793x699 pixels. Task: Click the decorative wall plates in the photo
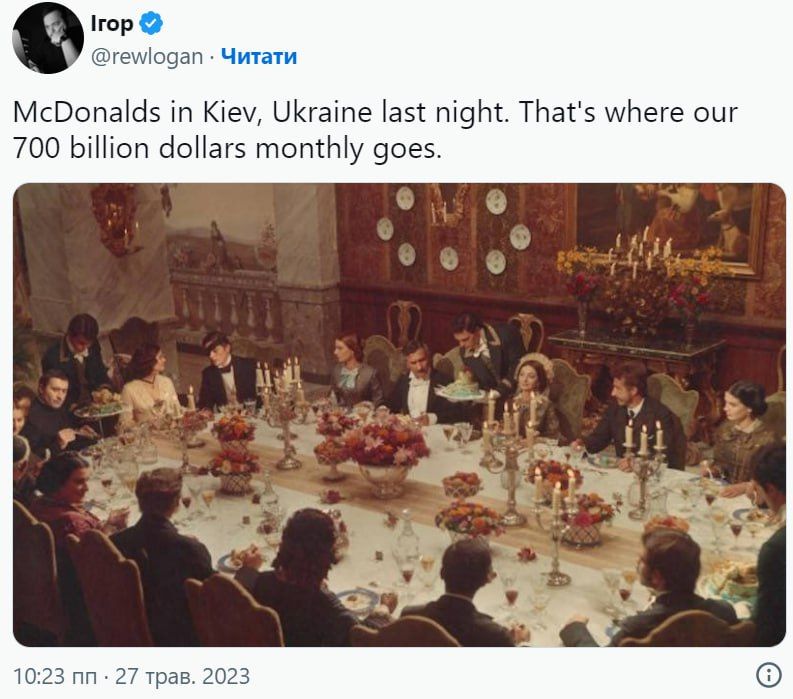pos(452,228)
